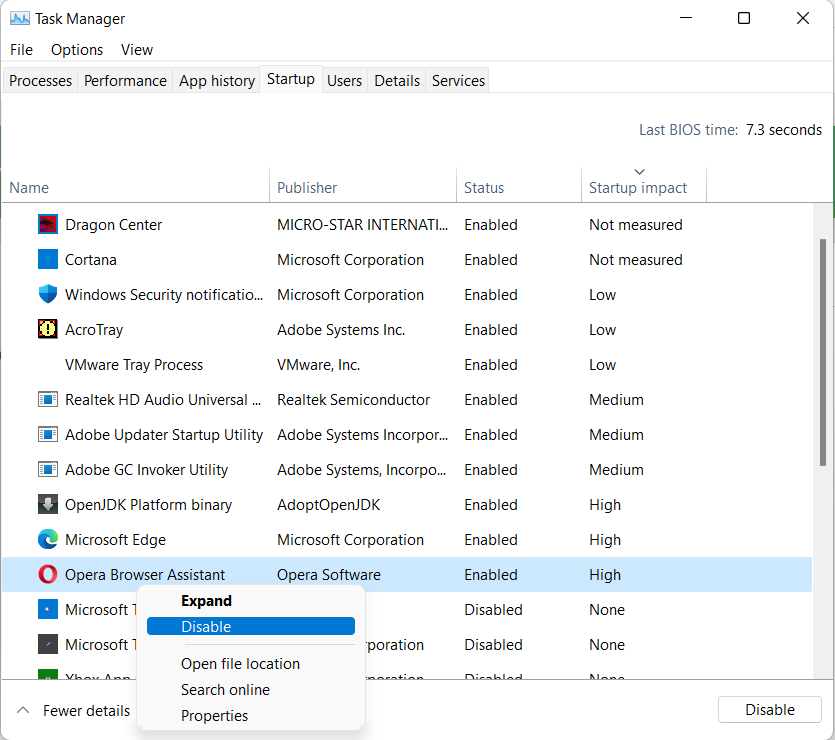Close the Task Manager window
This screenshot has width=835, height=740.
(x=803, y=18)
